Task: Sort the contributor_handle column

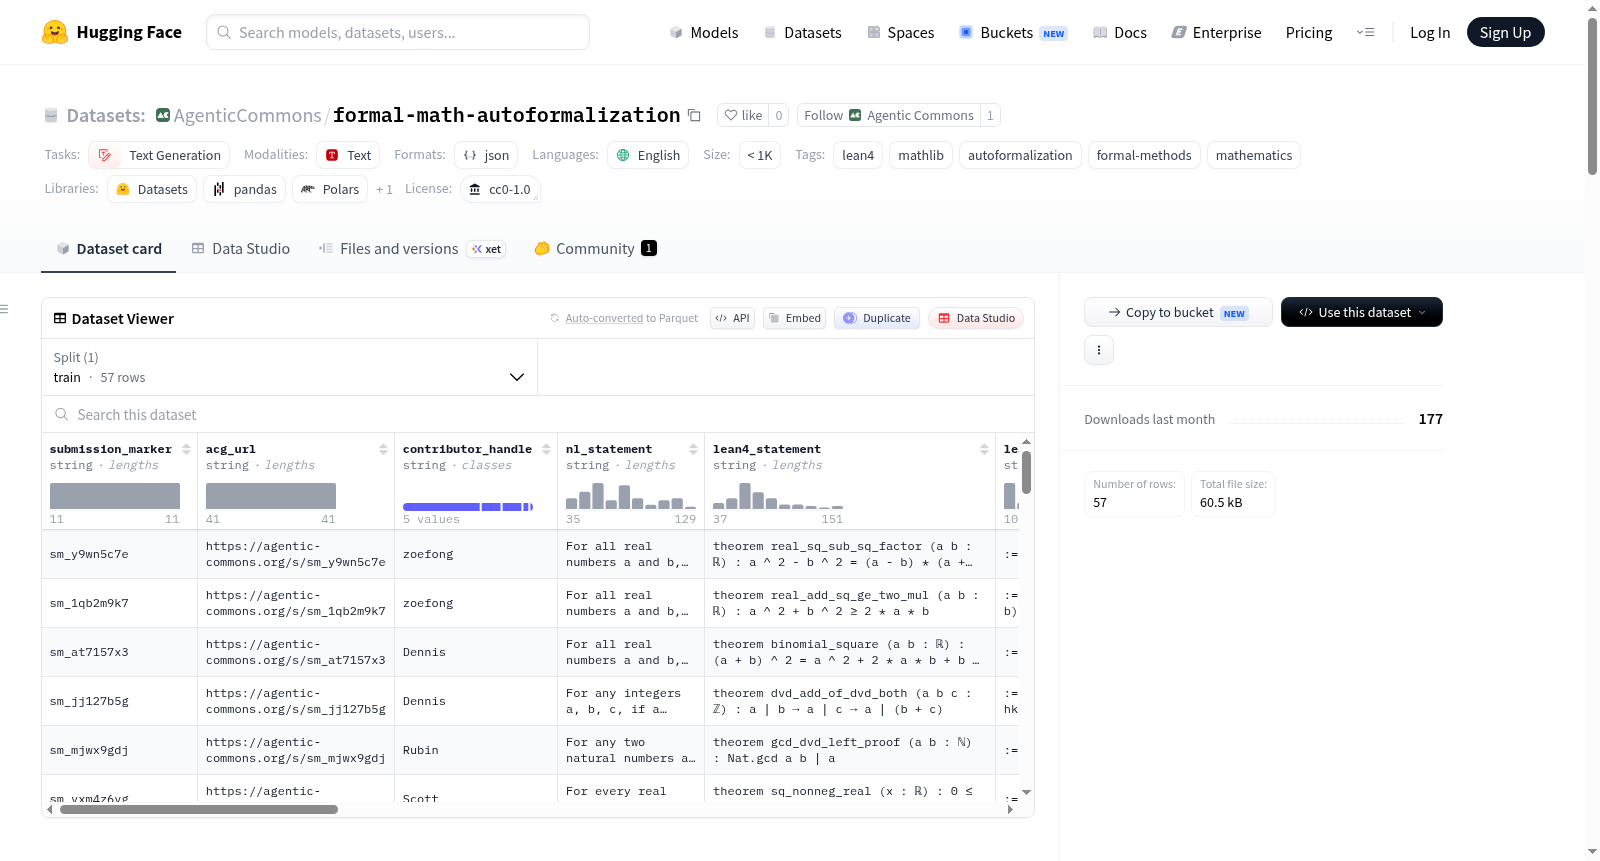Action: [x=546, y=450]
